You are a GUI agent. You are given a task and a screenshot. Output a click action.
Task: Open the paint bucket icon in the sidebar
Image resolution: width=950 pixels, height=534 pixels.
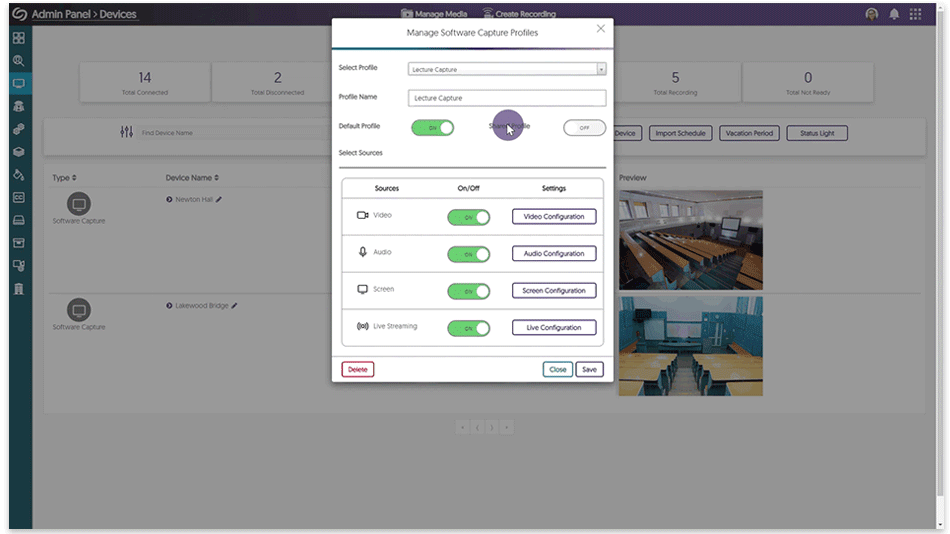pos(19,175)
